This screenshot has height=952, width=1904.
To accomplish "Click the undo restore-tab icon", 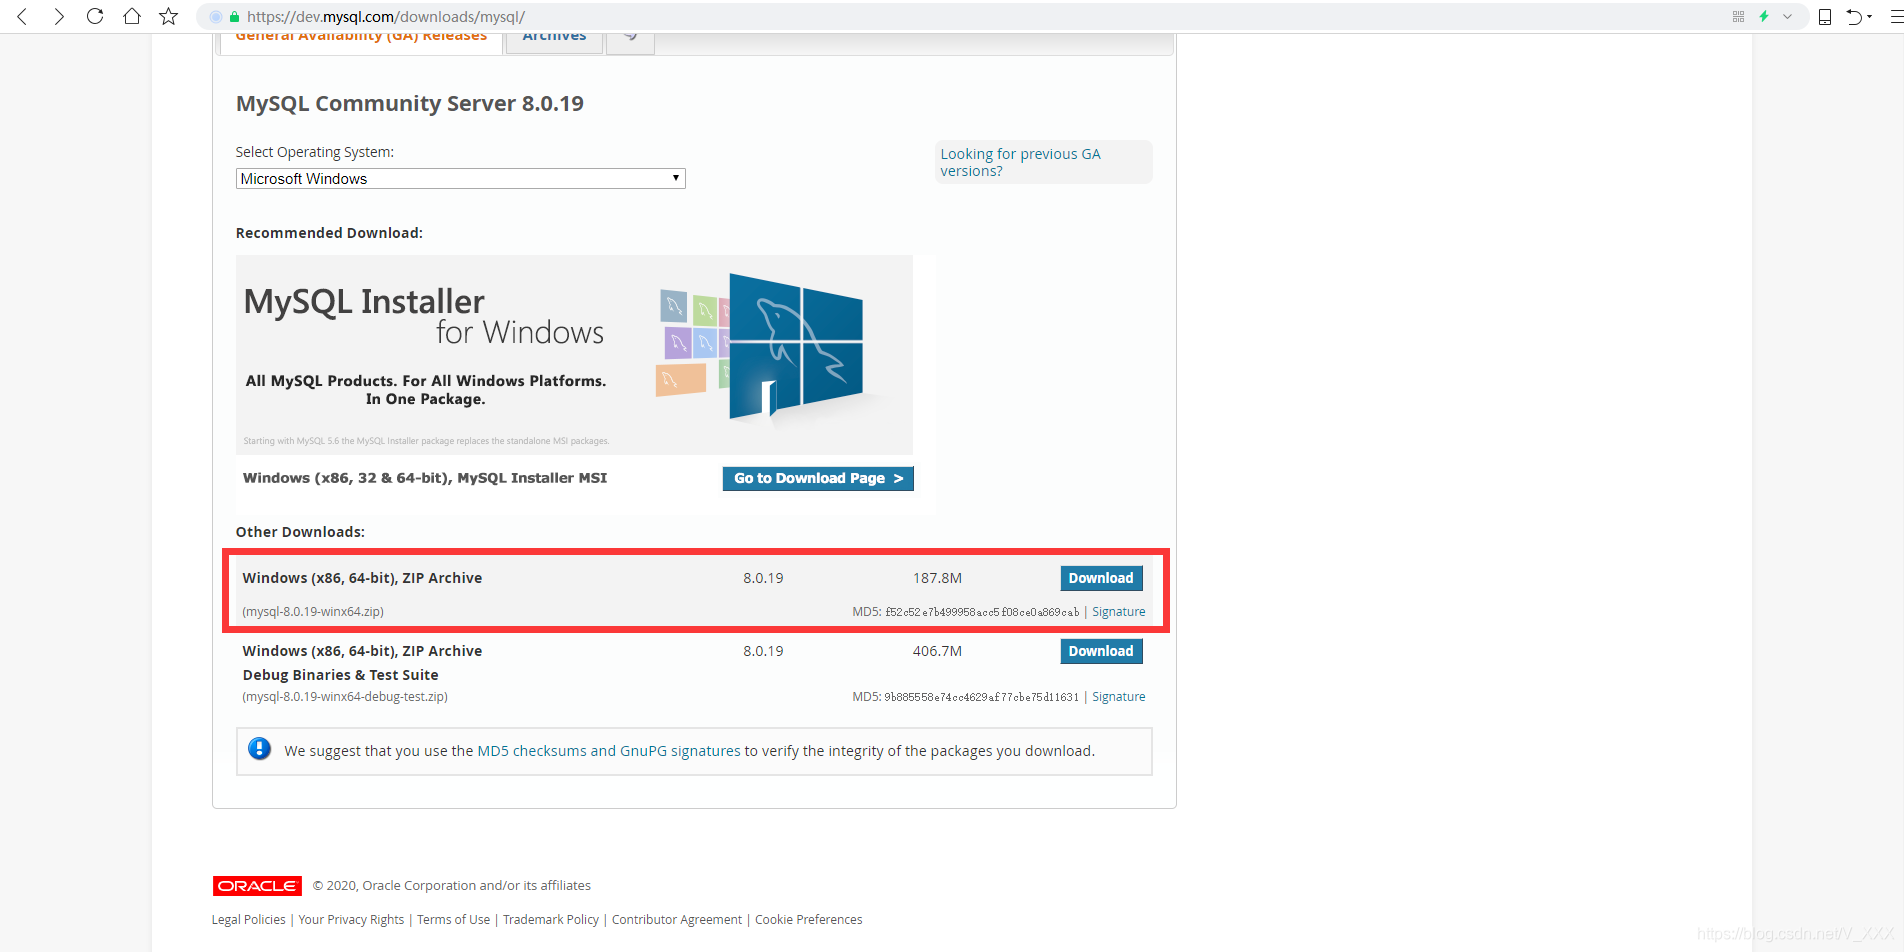I will click(1856, 17).
